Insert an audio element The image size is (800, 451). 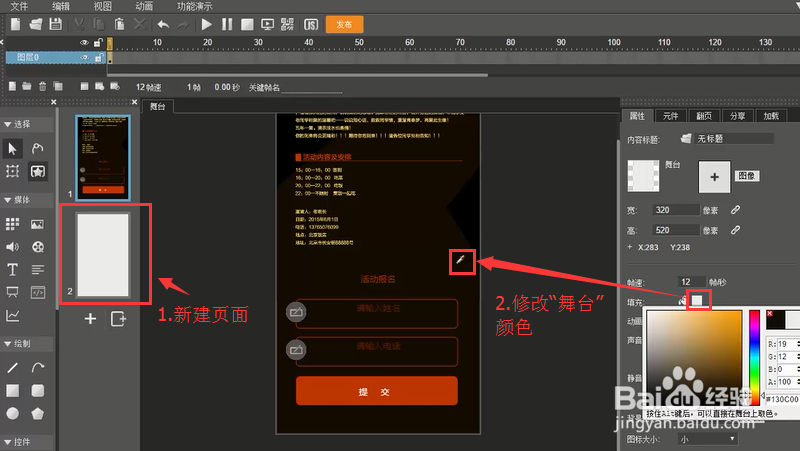tap(12, 247)
